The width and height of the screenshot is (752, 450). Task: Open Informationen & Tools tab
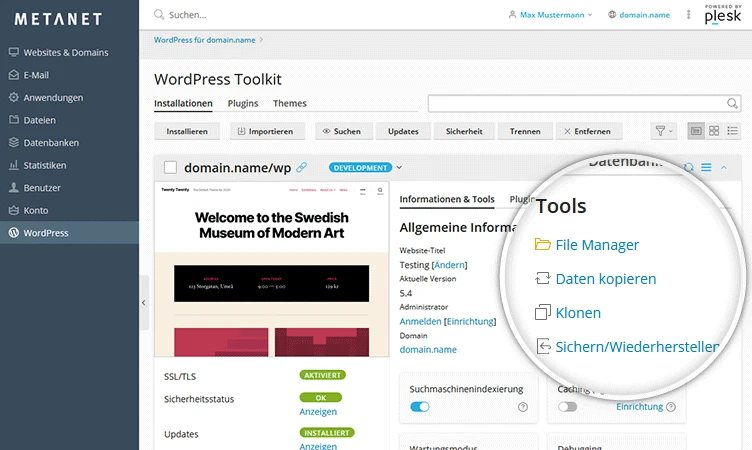click(447, 199)
